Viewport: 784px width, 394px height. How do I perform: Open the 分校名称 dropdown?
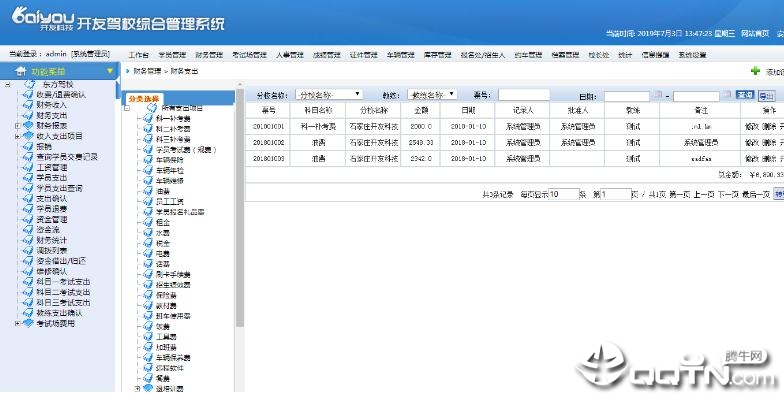click(328, 94)
